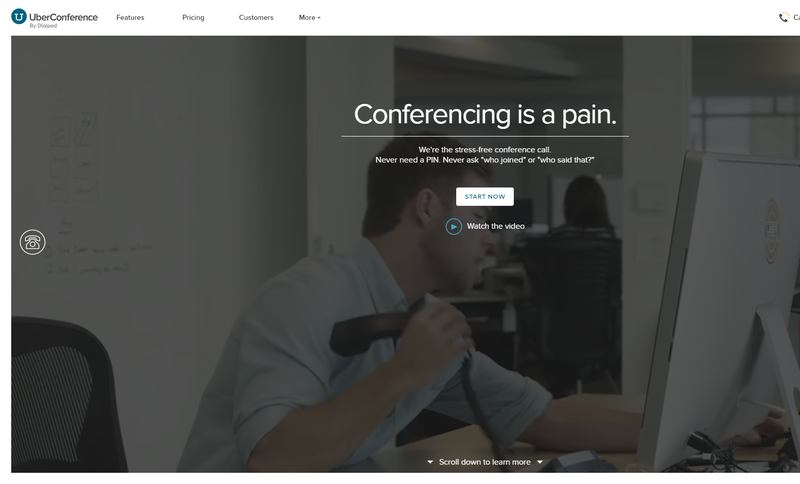800x484 pixels.
Task: Click 'Scroll down to learn more' text
Action: point(485,462)
